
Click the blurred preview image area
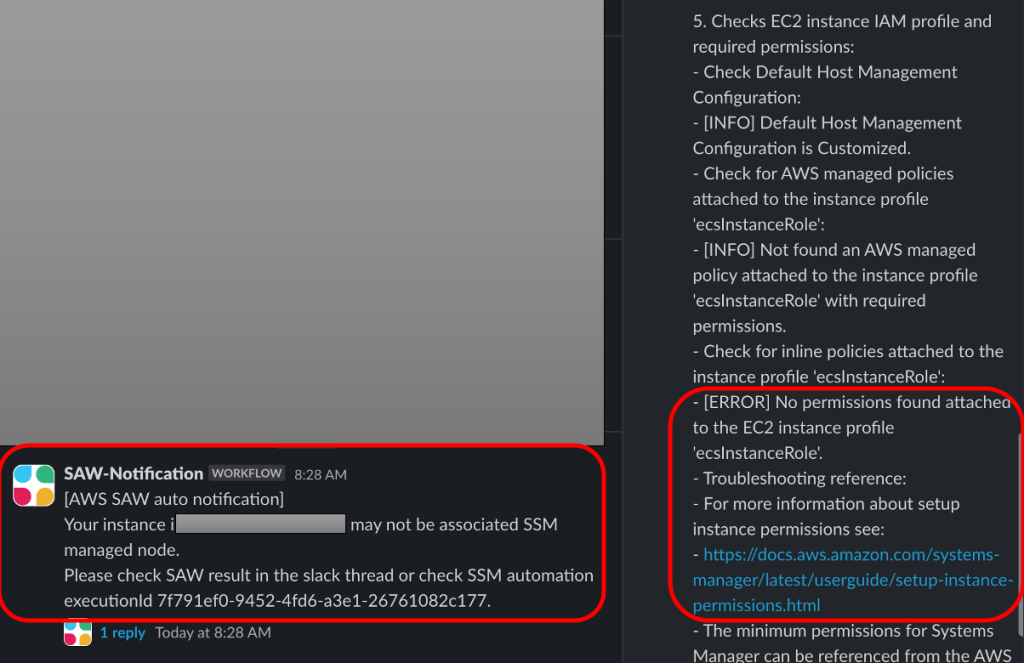(300, 220)
